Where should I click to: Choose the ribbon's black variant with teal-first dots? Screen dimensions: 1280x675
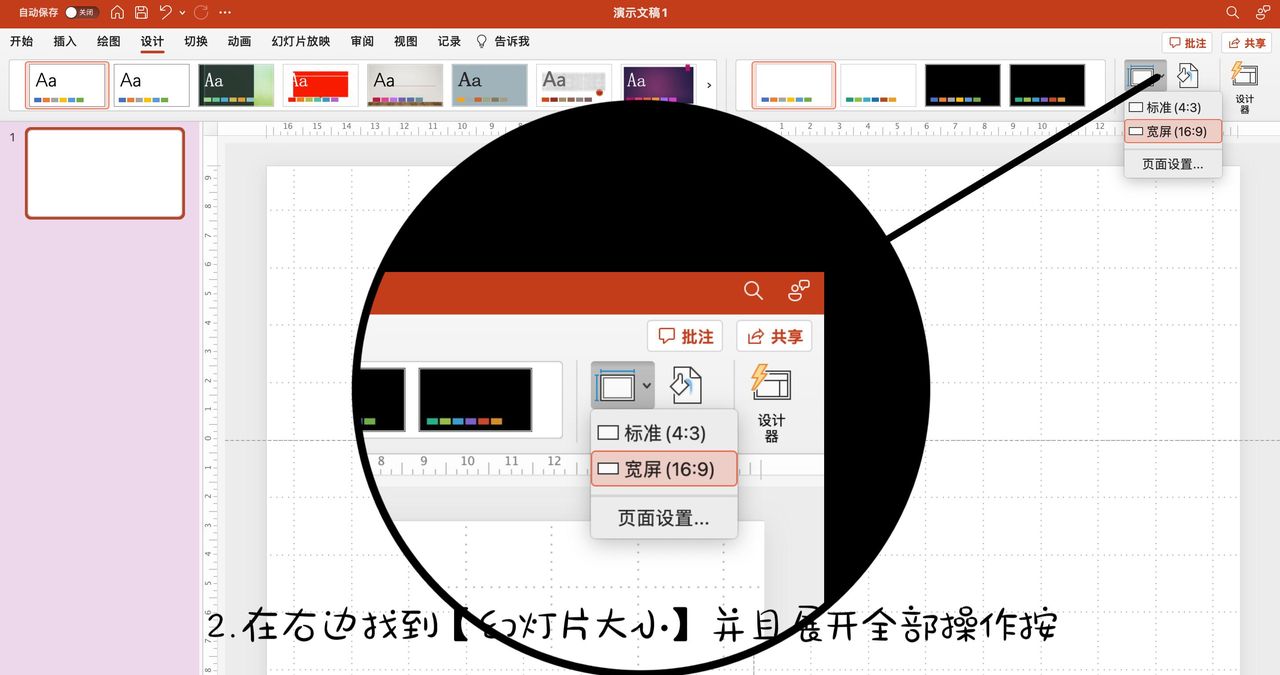(x=1047, y=85)
